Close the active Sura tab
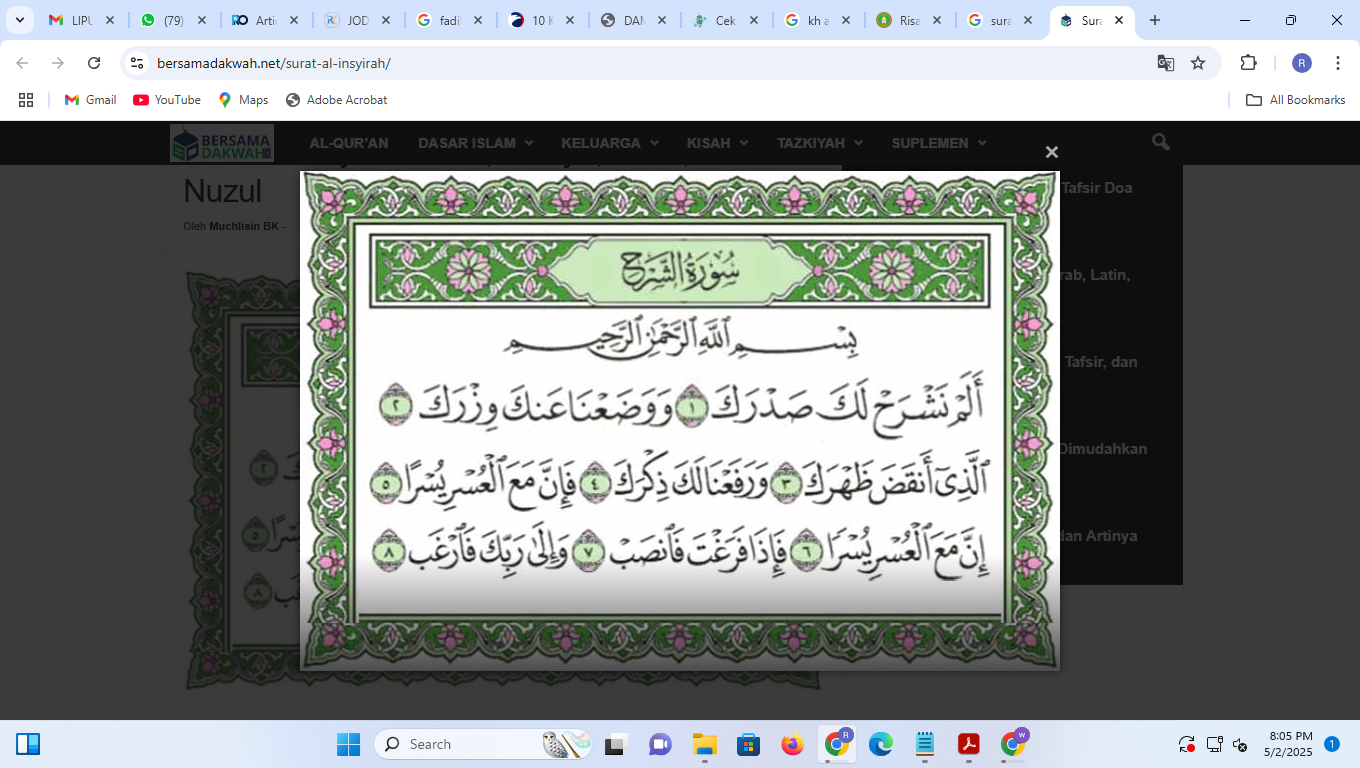This screenshot has width=1360, height=768. click(x=1118, y=20)
